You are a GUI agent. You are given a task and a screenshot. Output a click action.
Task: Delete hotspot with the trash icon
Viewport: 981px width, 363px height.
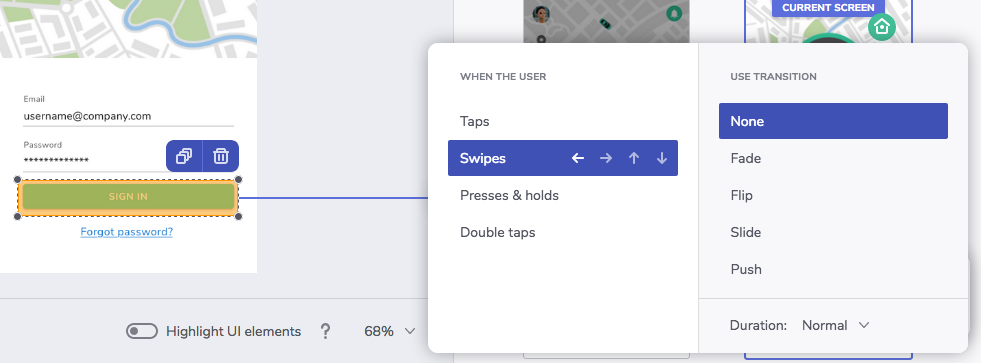(x=221, y=156)
